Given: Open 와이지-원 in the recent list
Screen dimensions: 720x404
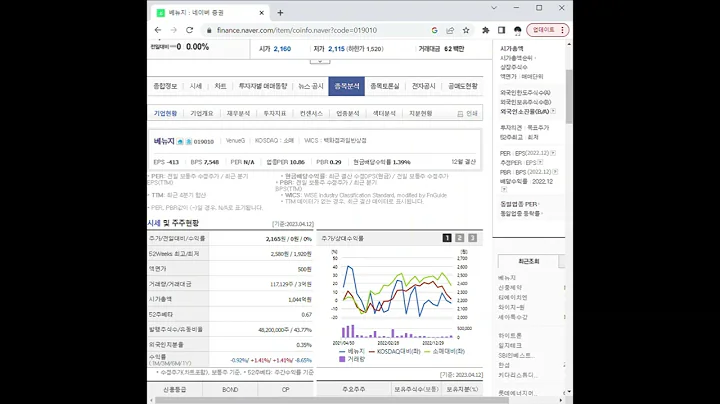Looking at the screenshot, I should click(x=511, y=307).
